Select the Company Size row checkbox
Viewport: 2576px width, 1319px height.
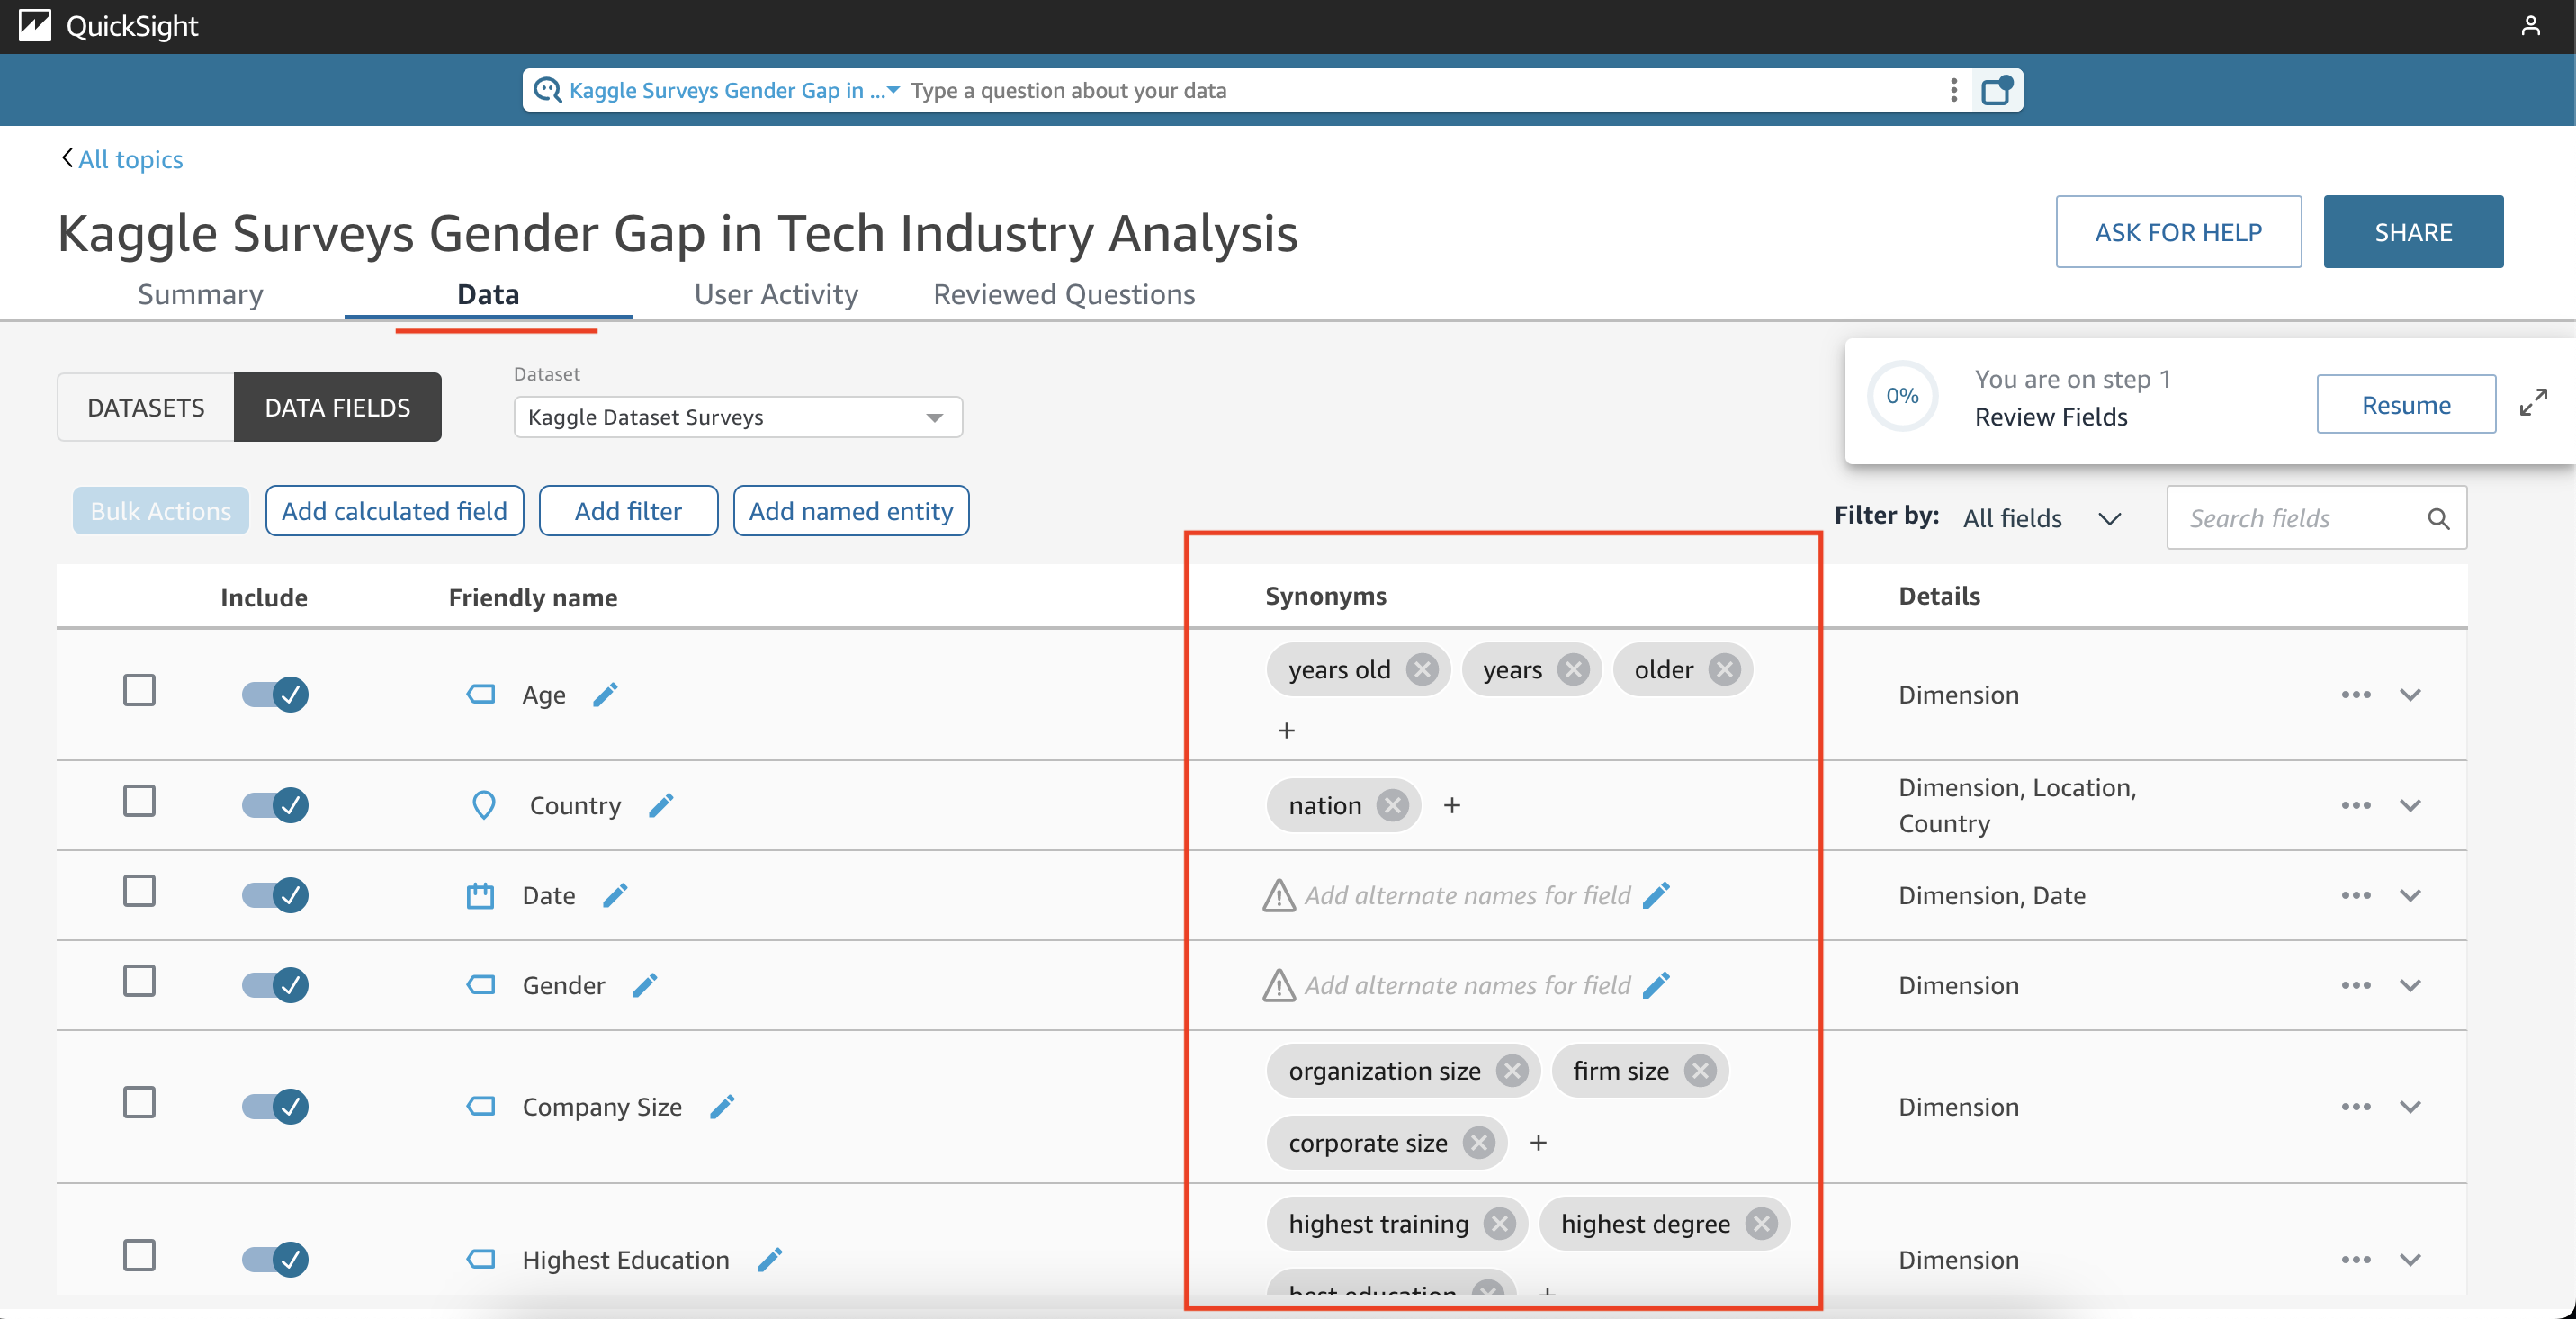(139, 1102)
